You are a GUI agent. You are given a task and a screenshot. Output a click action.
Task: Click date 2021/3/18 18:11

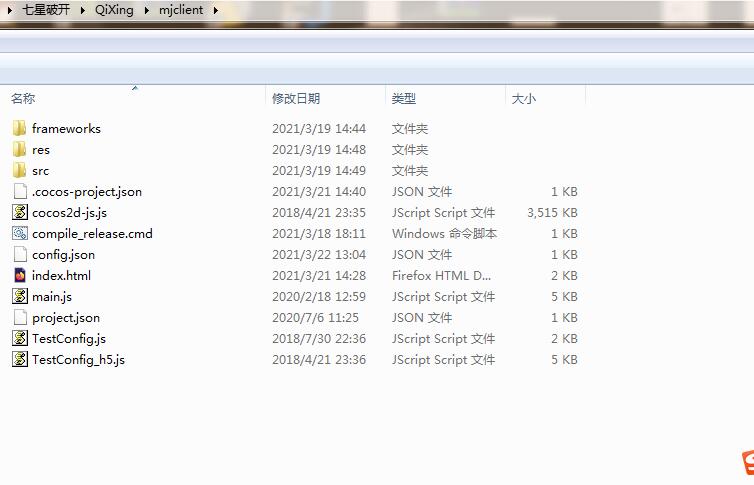[x=319, y=234]
